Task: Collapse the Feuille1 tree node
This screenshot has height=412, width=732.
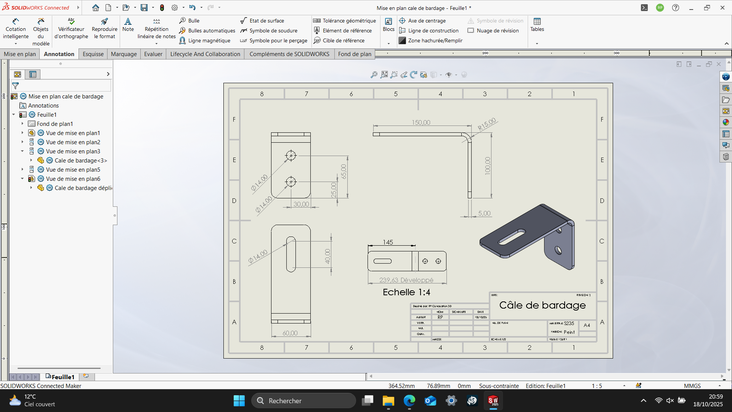Action: (14, 115)
